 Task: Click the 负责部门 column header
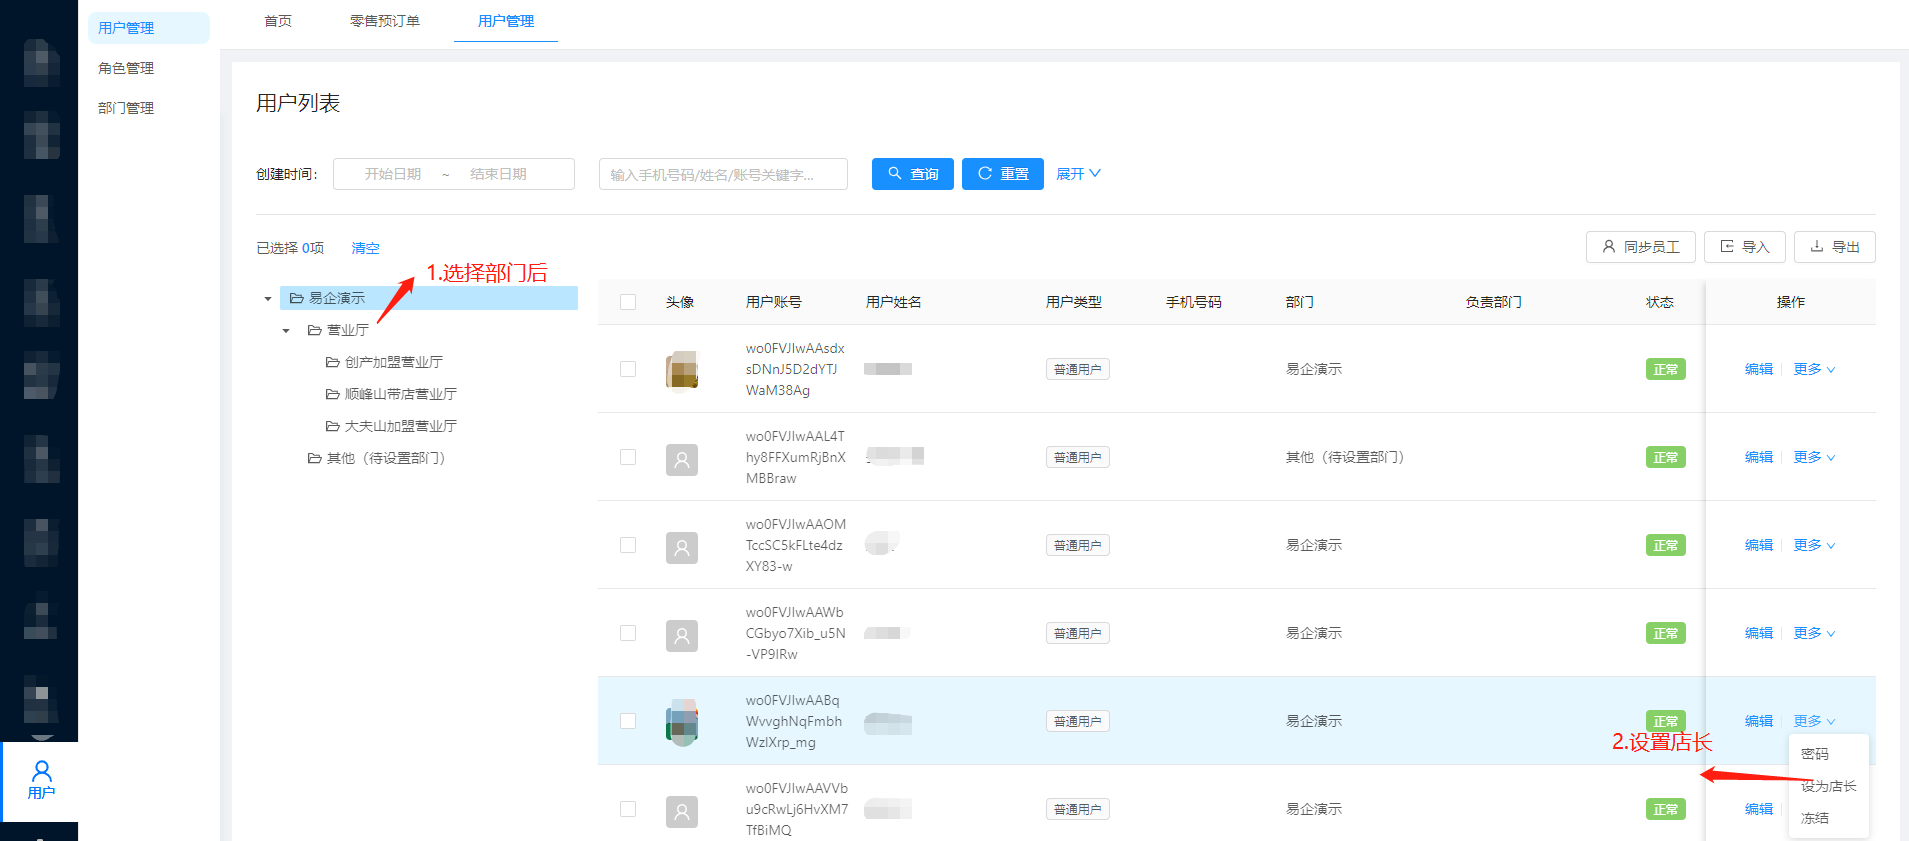pyautogui.click(x=1494, y=302)
